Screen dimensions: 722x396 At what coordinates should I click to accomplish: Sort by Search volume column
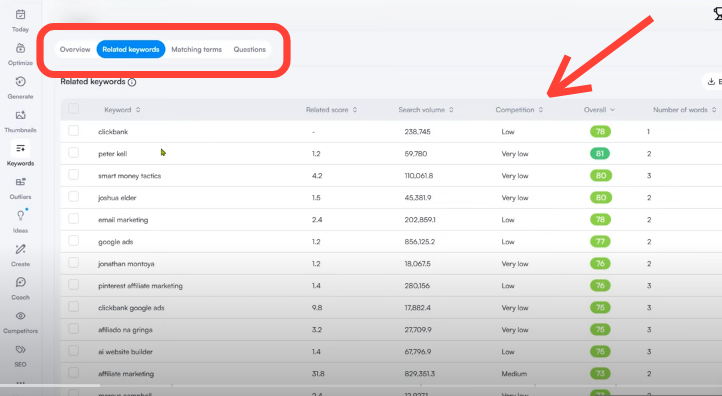tap(426, 110)
